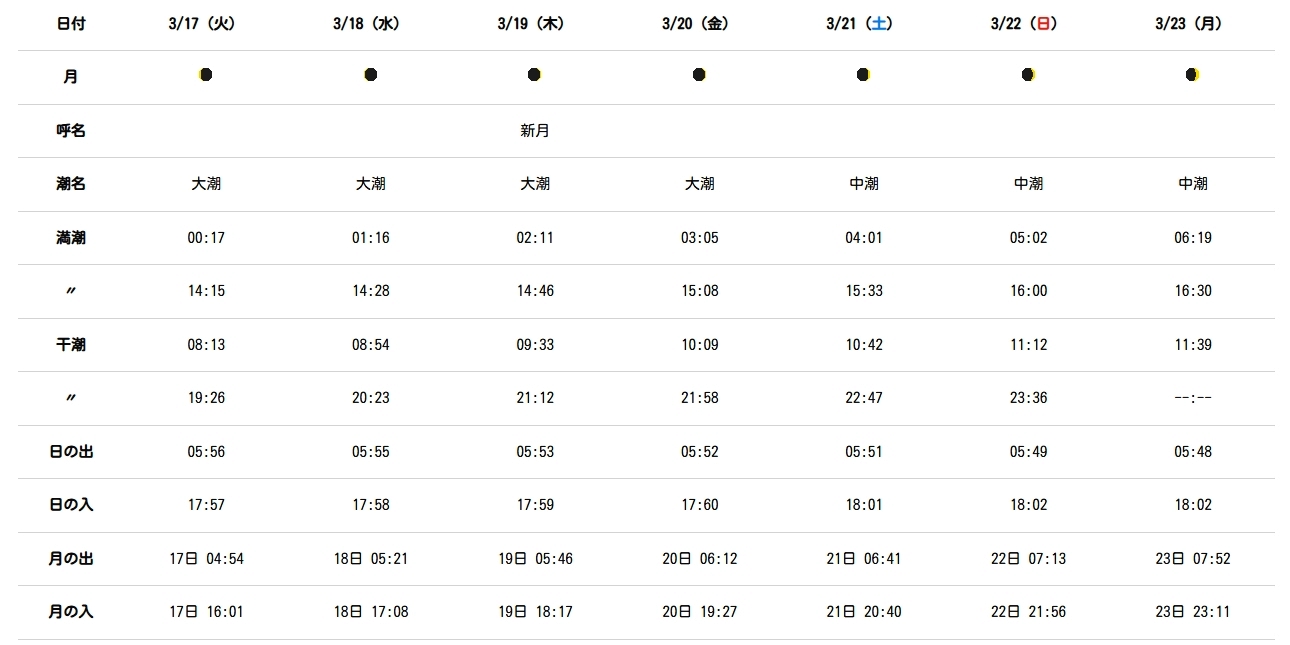Click sunset time 17:60 for 3/20
Viewport: 1290px width, 645px height.
(x=699, y=505)
